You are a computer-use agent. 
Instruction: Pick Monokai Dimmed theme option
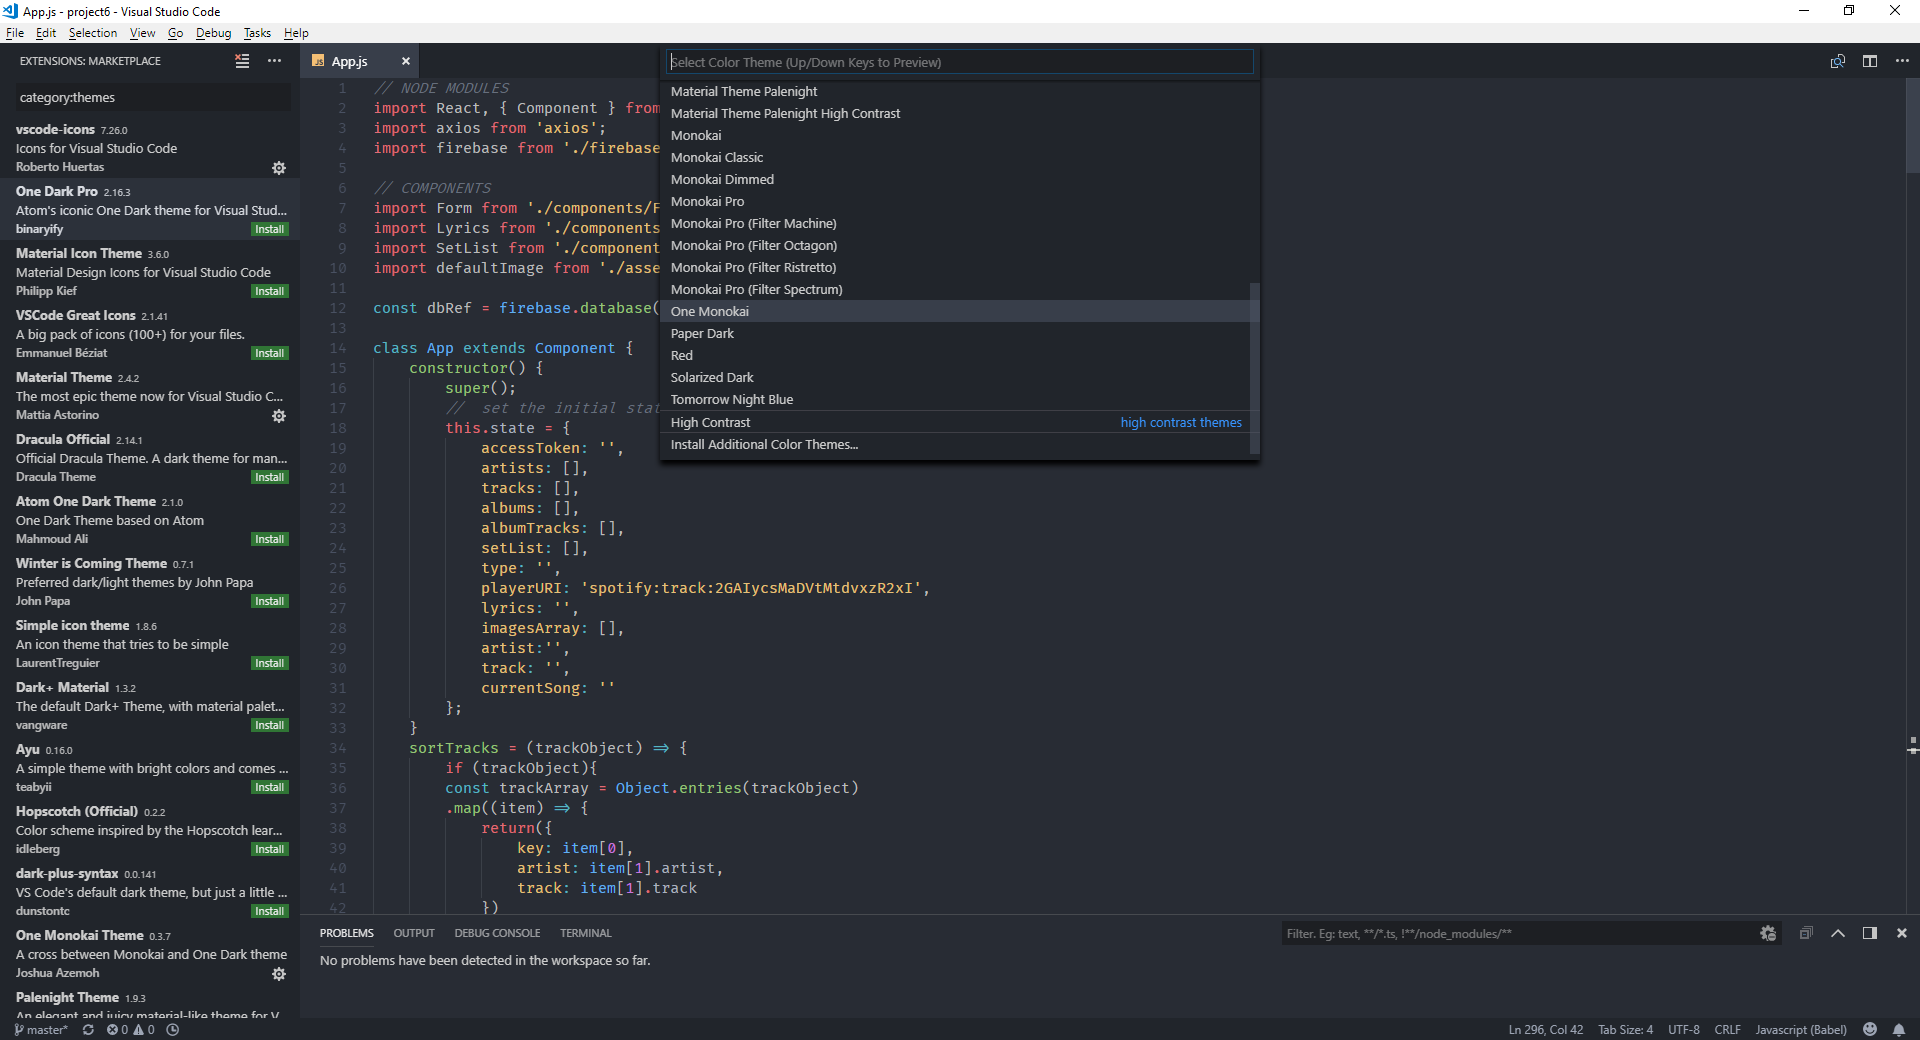click(955, 179)
